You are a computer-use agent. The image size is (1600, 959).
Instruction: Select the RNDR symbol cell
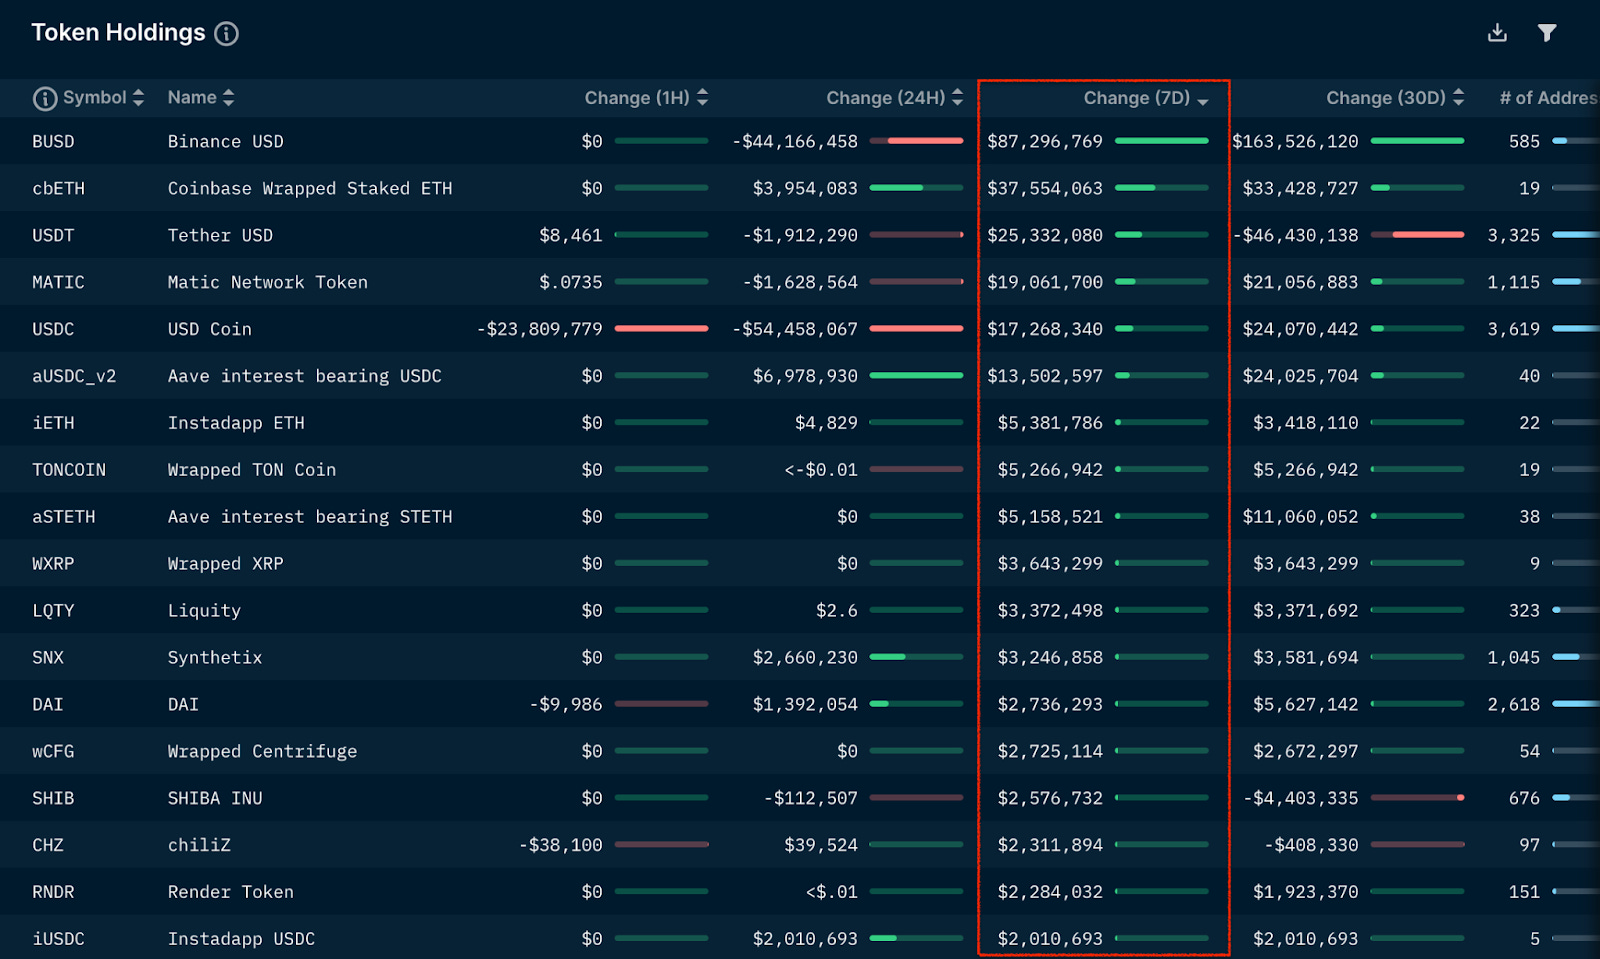tap(53, 892)
